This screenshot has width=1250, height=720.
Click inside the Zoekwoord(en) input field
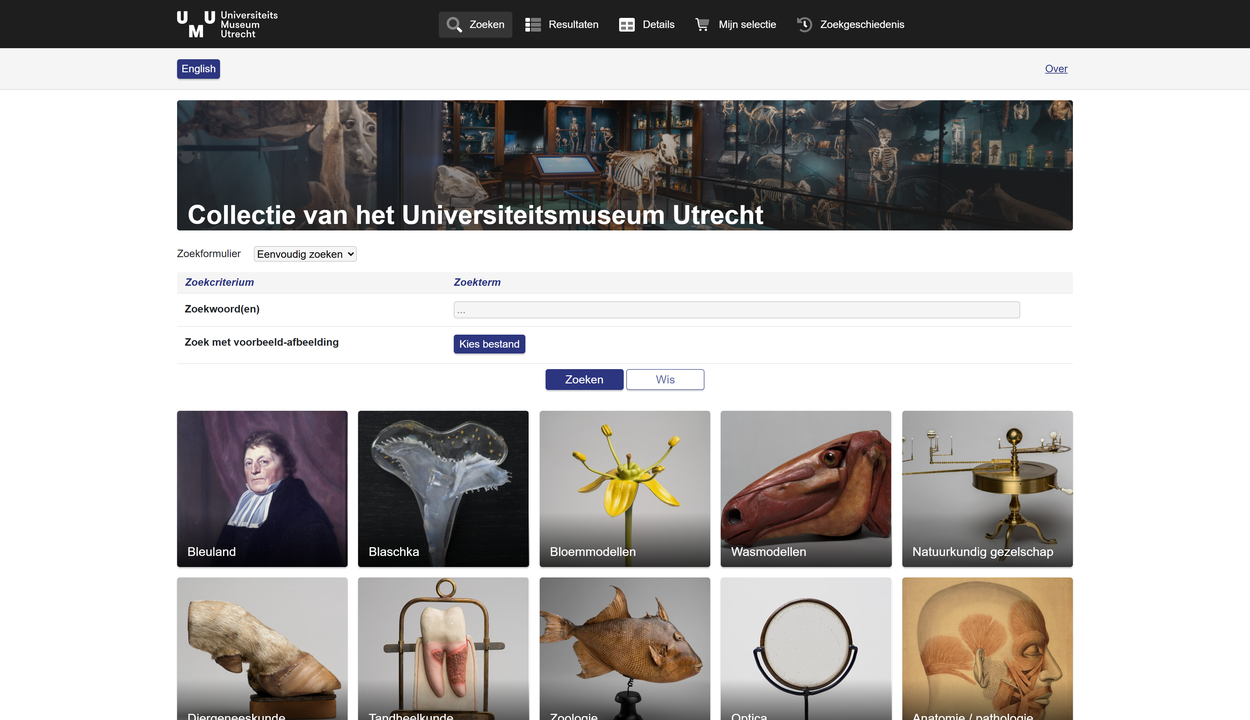click(x=736, y=309)
